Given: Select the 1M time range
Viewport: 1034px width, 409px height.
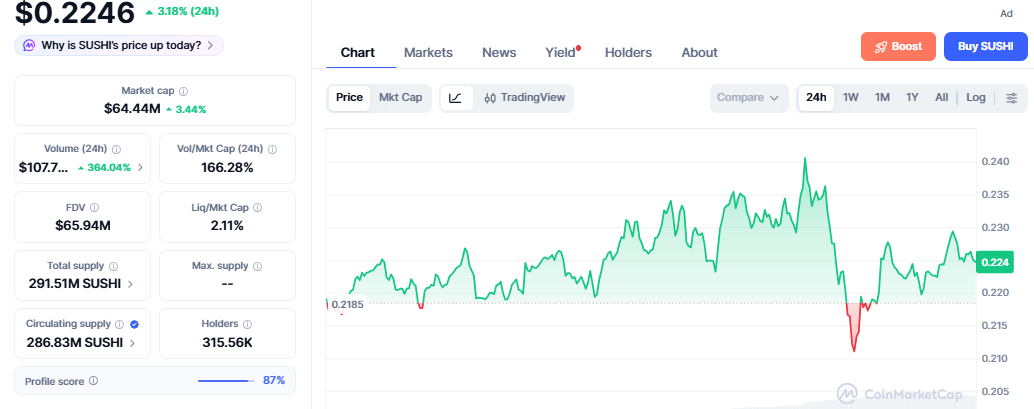Looking at the screenshot, I should (x=882, y=98).
